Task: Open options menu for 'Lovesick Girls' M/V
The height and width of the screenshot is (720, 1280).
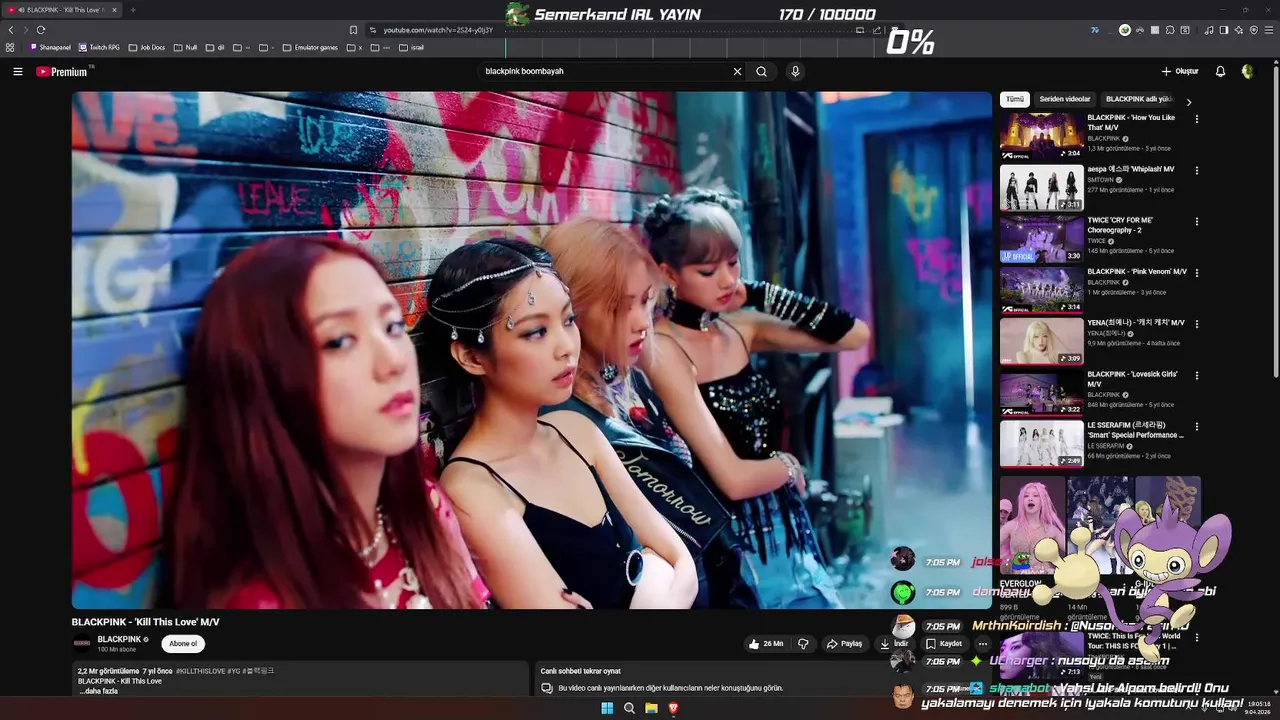Action: pos(1196,376)
